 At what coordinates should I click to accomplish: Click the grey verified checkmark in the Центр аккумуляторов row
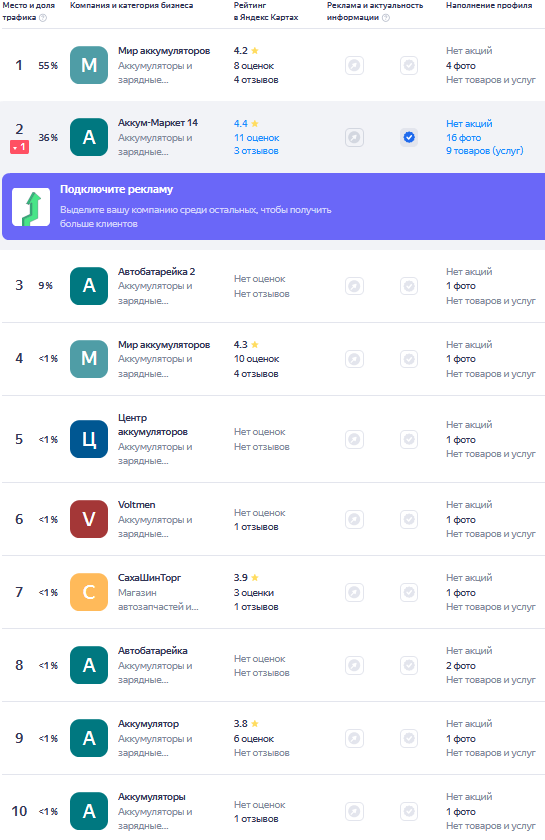409,439
